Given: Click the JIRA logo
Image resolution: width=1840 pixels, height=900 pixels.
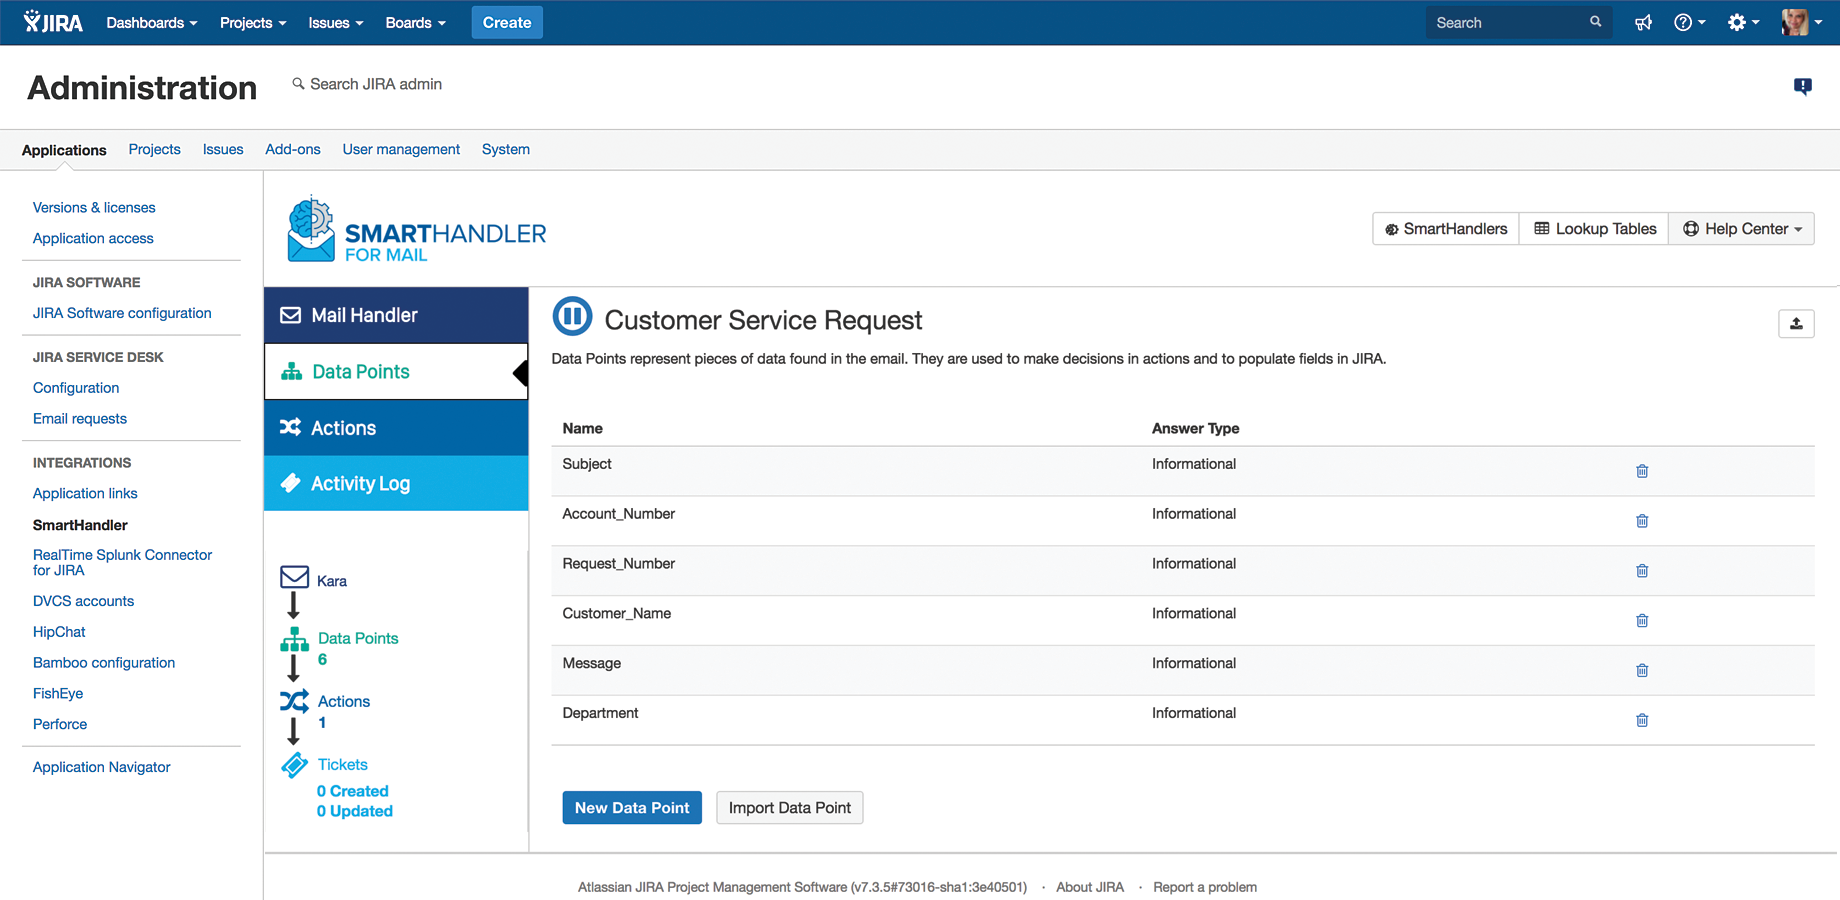Looking at the screenshot, I should pyautogui.click(x=53, y=22).
